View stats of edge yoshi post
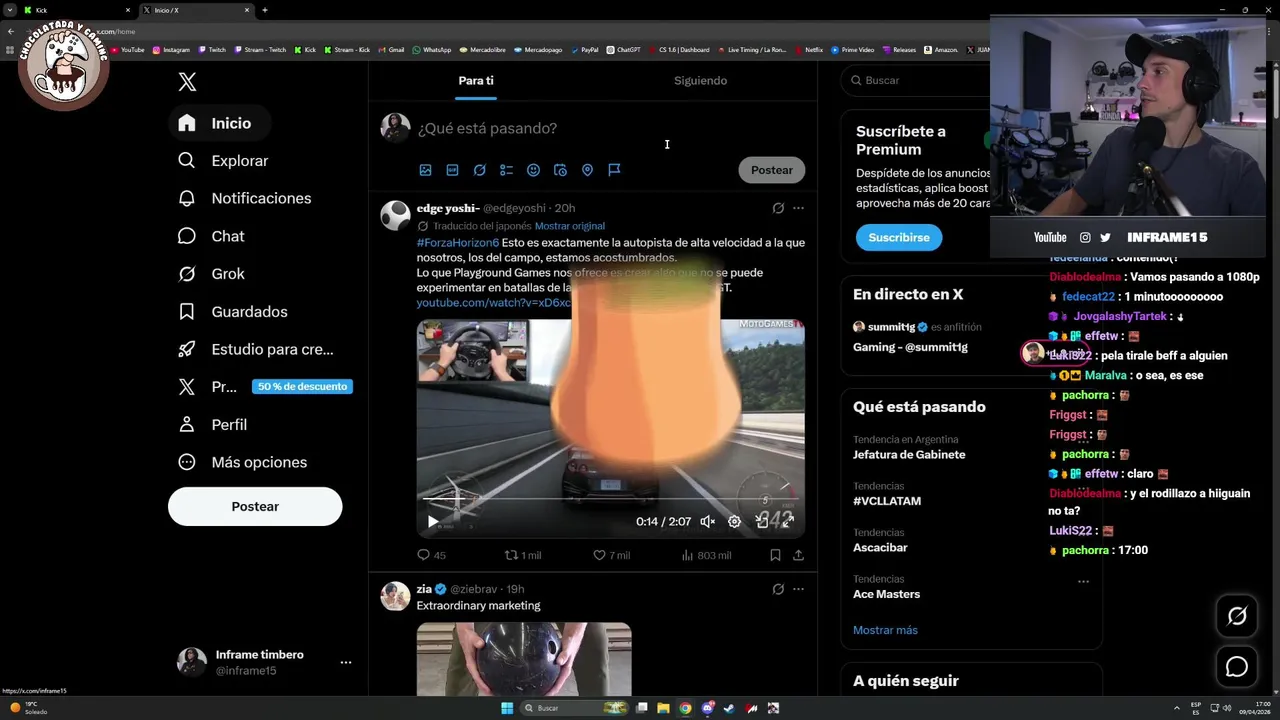The height and width of the screenshot is (720, 1280). click(x=705, y=555)
